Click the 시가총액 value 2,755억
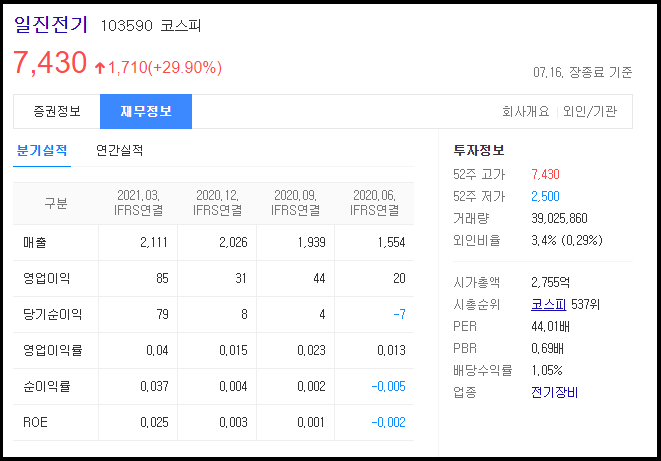This screenshot has width=661, height=461. (551, 282)
